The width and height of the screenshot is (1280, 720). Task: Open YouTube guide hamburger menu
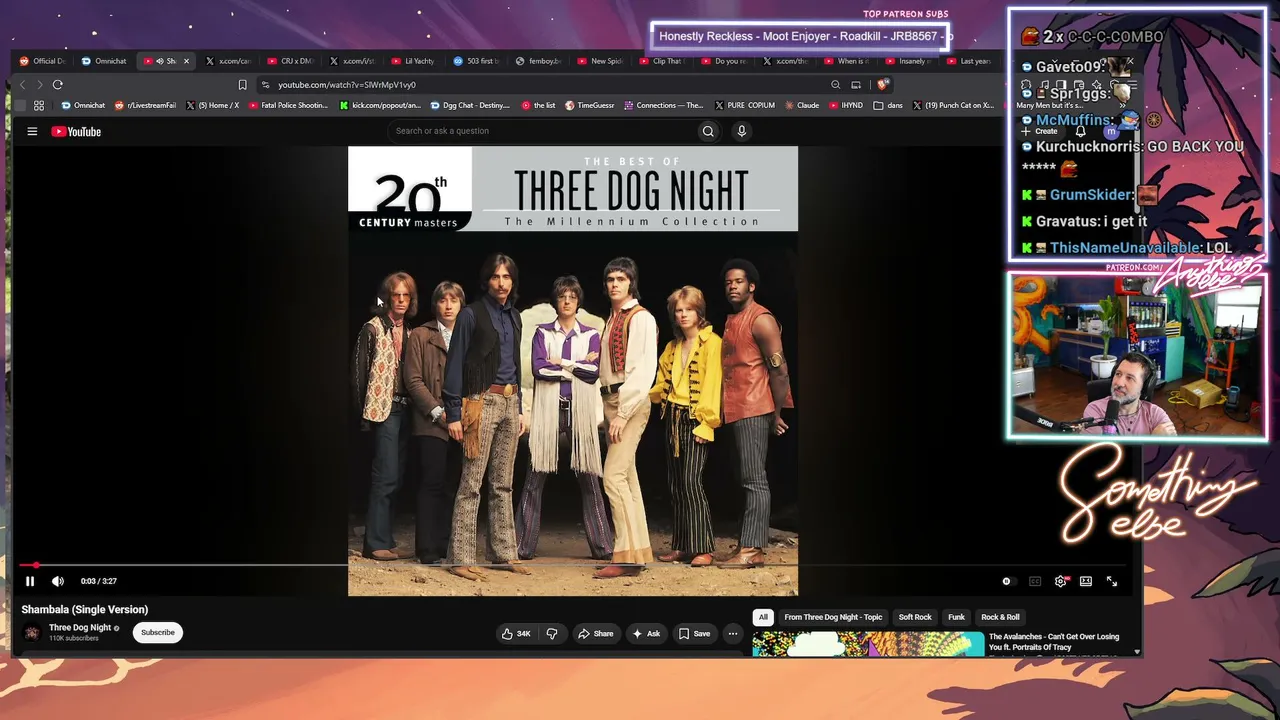pos(32,131)
